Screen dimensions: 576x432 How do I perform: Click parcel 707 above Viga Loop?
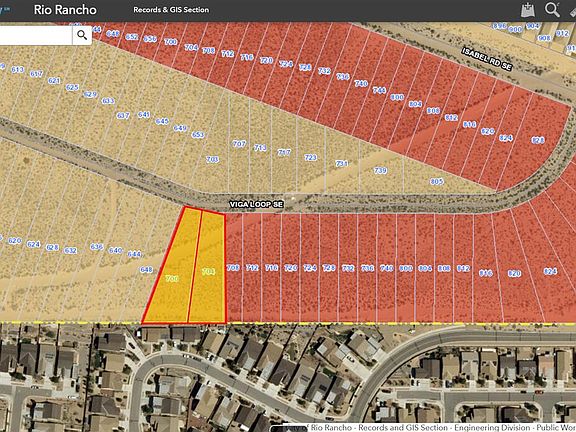click(239, 144)
